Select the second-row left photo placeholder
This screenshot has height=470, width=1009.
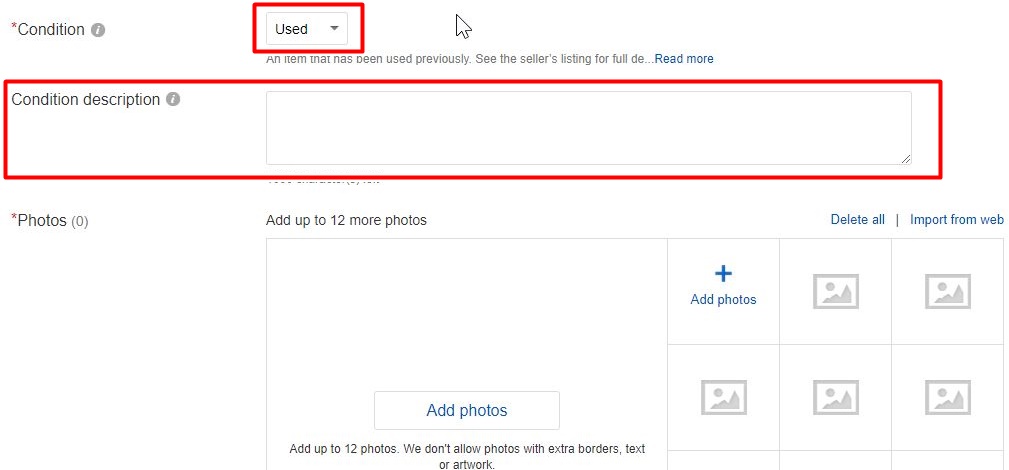723,397
